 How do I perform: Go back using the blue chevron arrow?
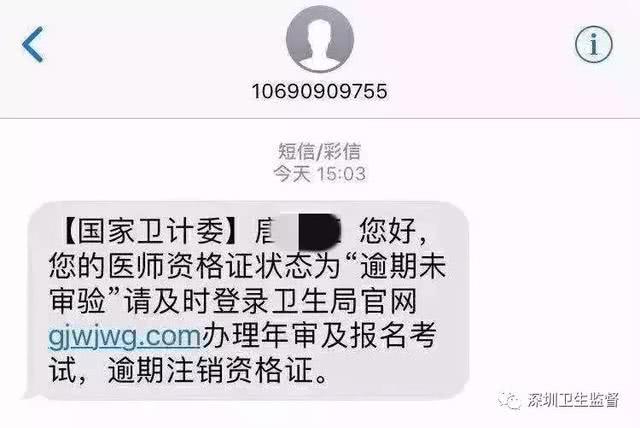tap(33, 44)
